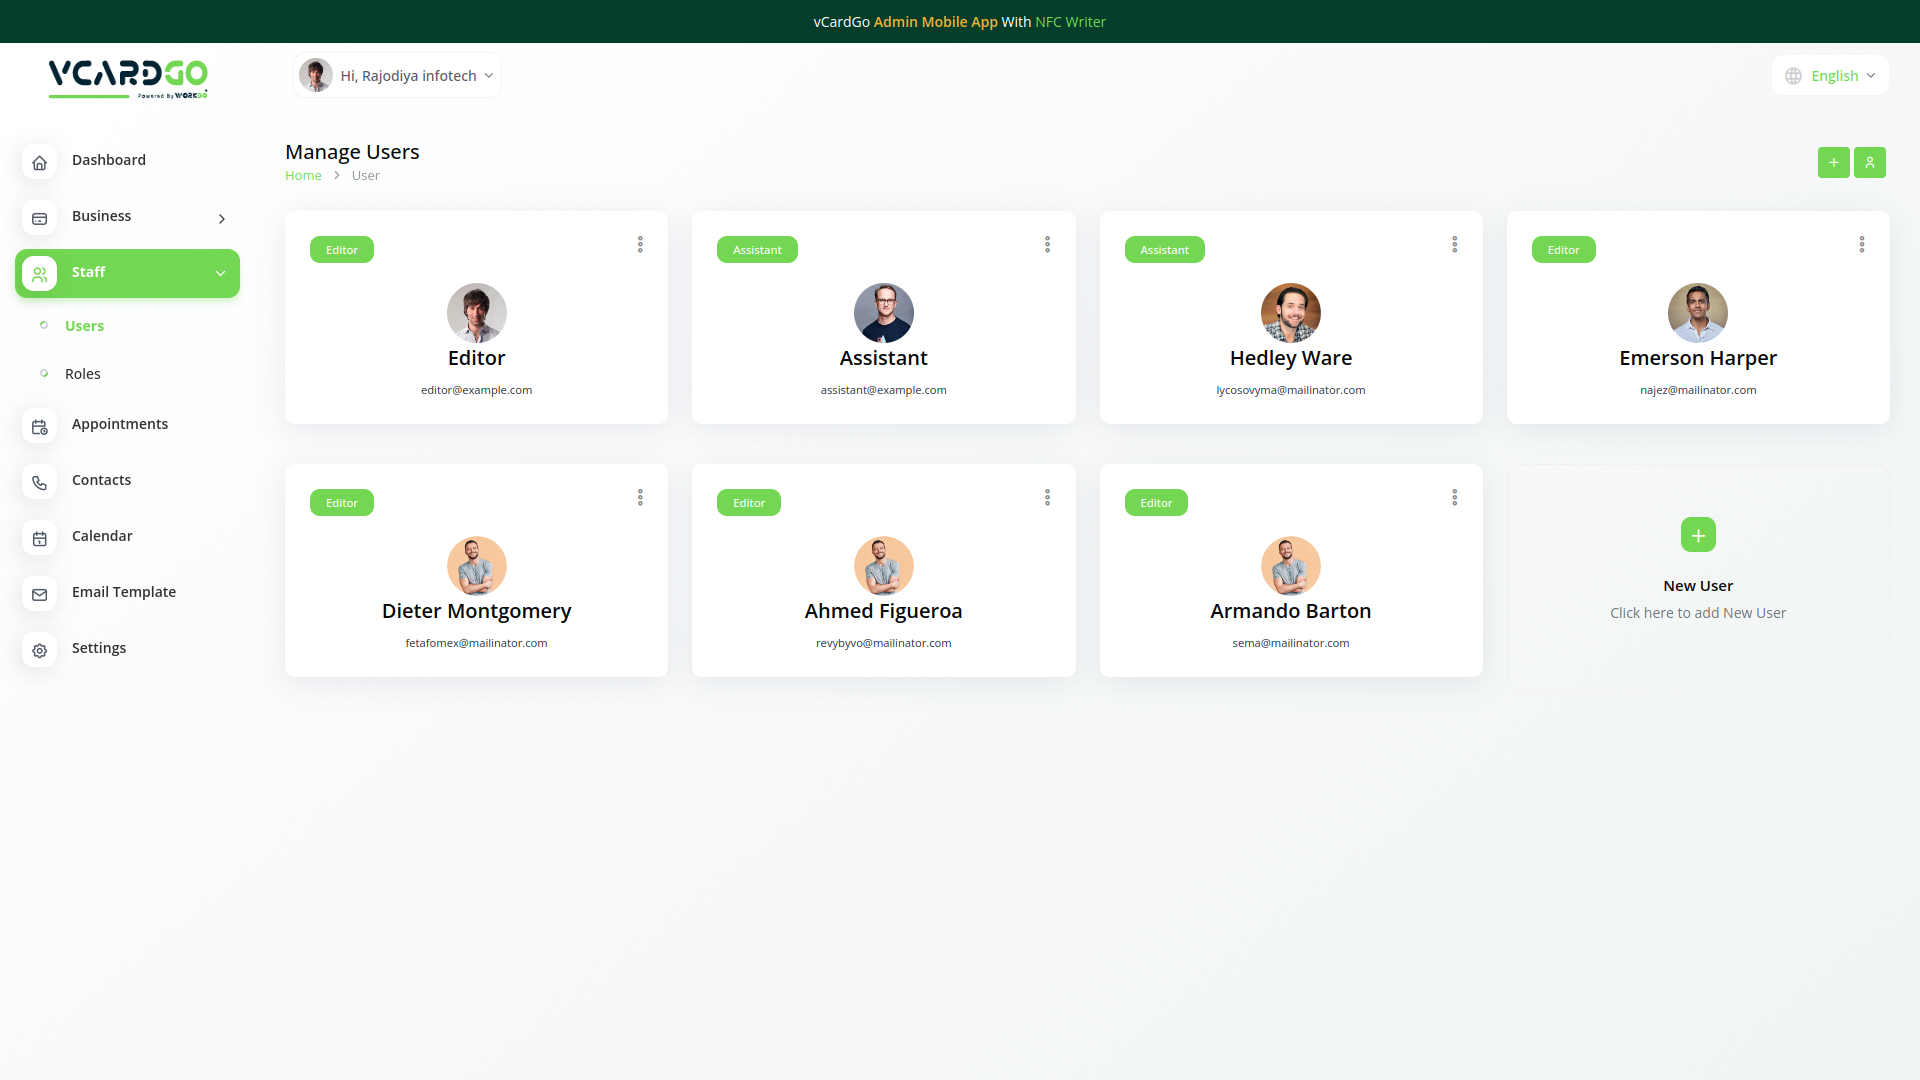Viewport: 1920px width, 1080px height.
Task: Click the New User plus button card
Action: coord(1697,535)
